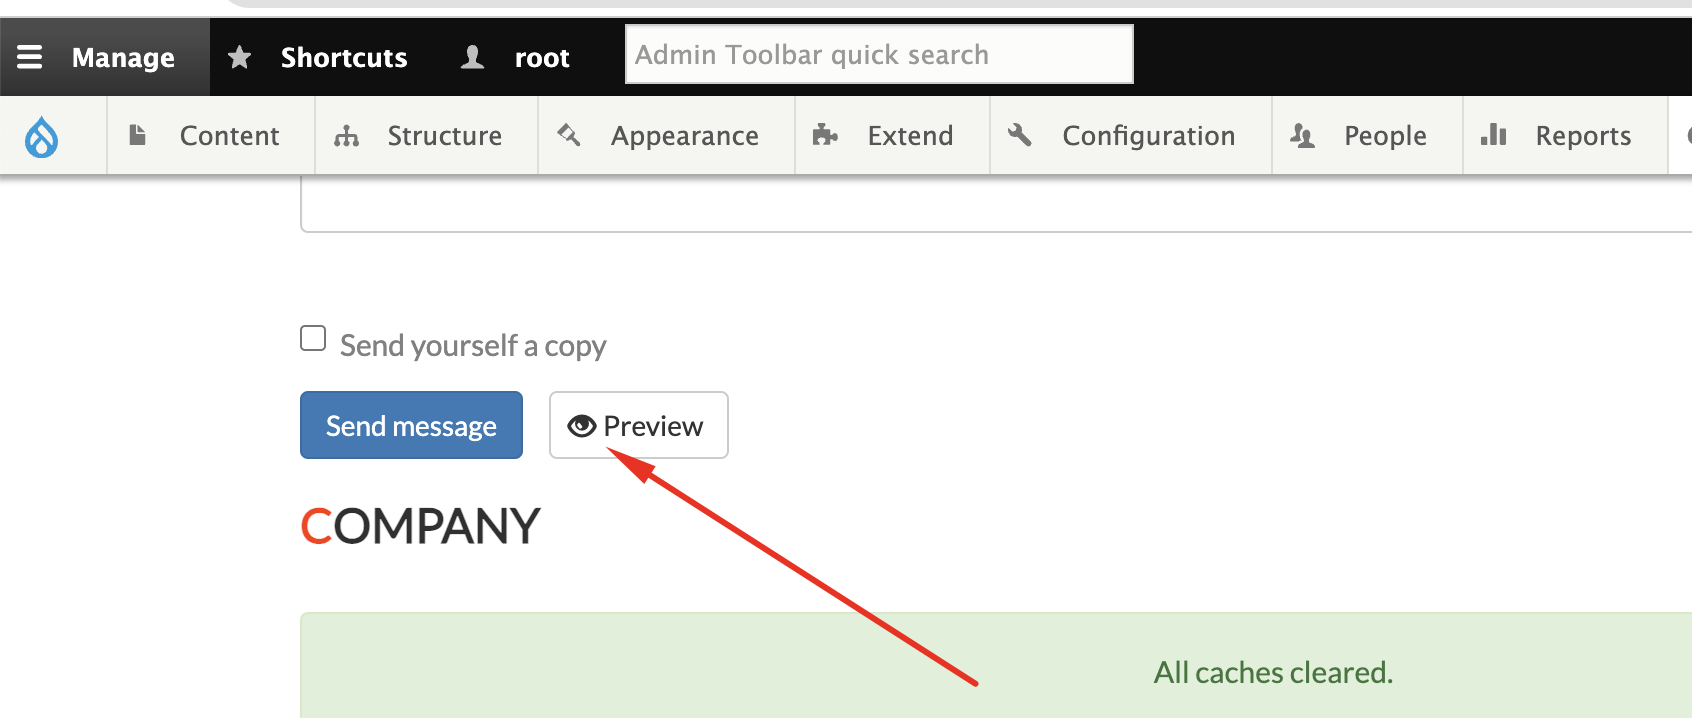Click the hamburger menu toggle
The width and height of the screenshot is (1692, 718).
pos(30,56)
